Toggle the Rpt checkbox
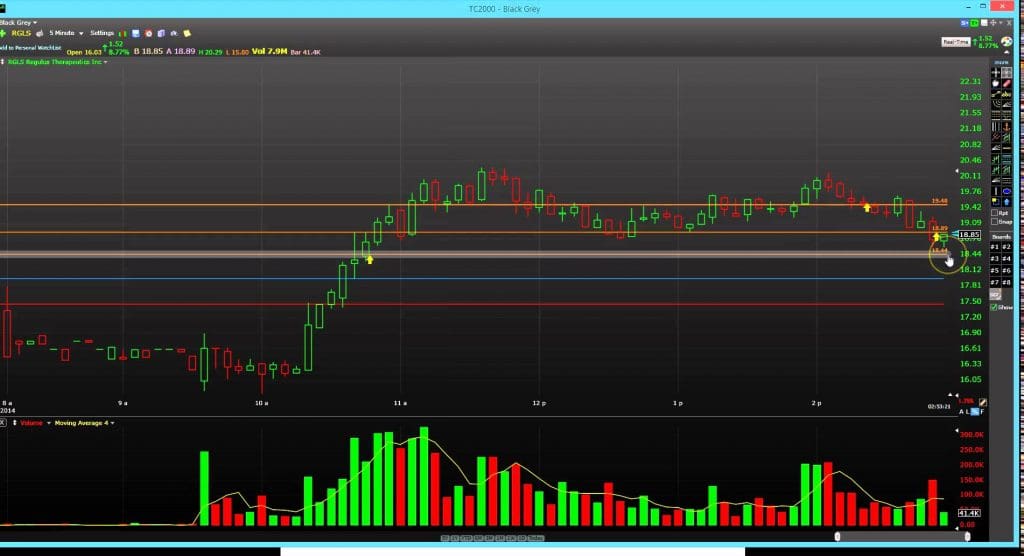This screenshot has height=556, width=1024. (994, 212)
